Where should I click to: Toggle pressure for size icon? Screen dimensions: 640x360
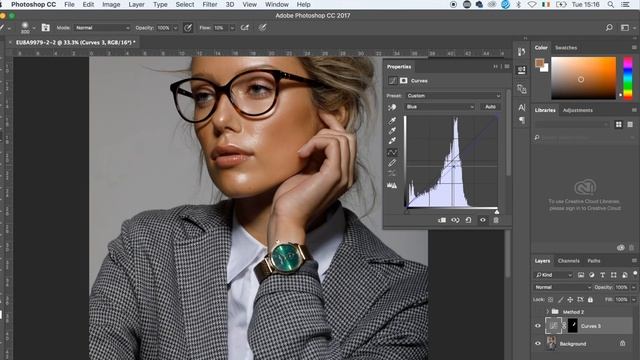262,28
